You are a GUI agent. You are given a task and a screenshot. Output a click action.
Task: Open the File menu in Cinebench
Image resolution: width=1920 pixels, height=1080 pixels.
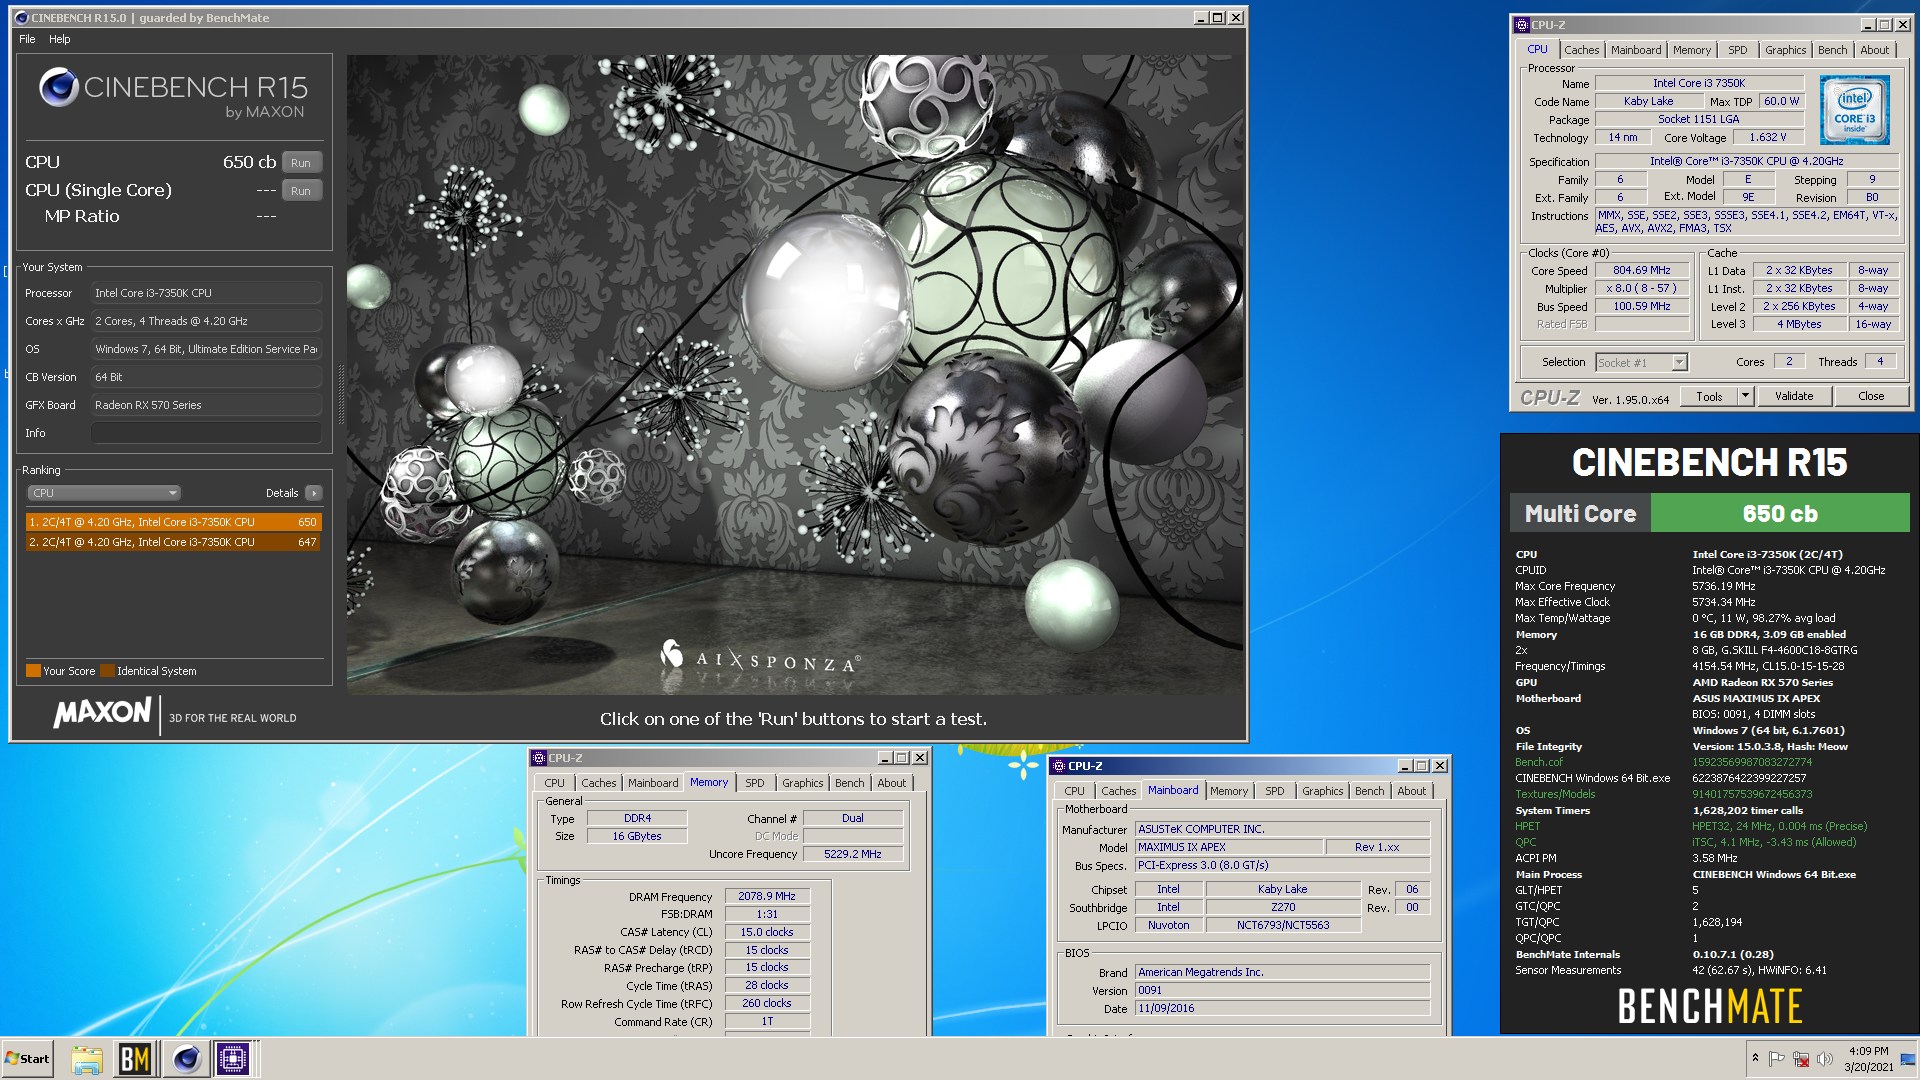pos(27,39)
